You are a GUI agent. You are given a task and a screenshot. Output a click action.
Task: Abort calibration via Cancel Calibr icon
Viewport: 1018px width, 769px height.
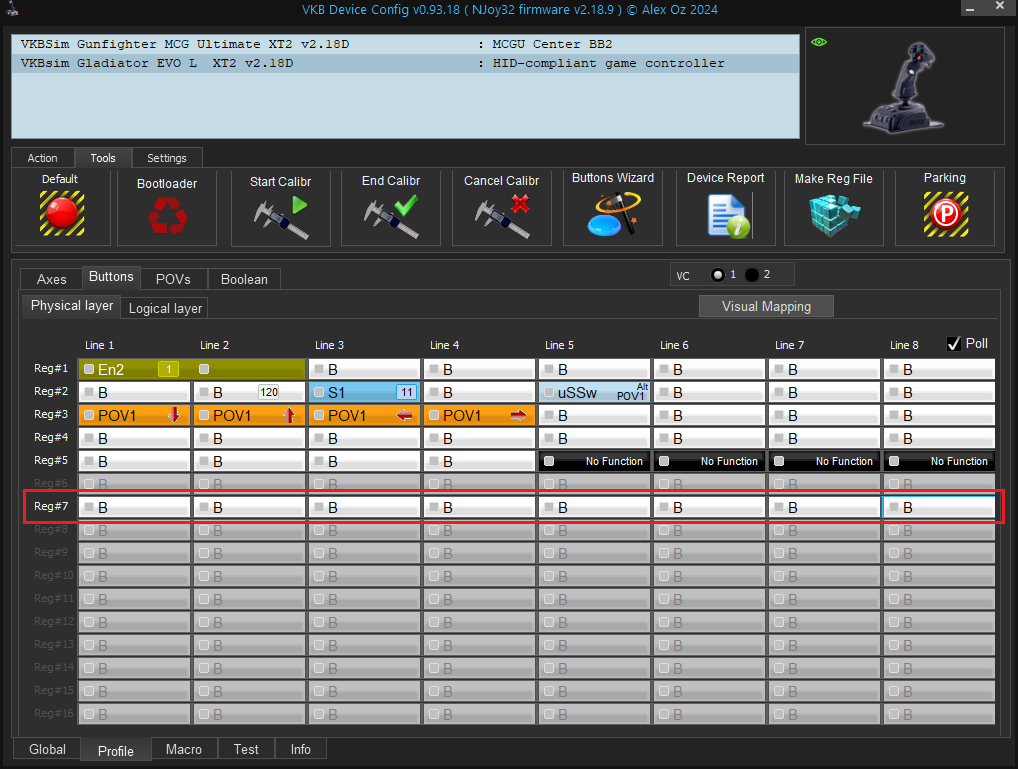pos(502,215)
